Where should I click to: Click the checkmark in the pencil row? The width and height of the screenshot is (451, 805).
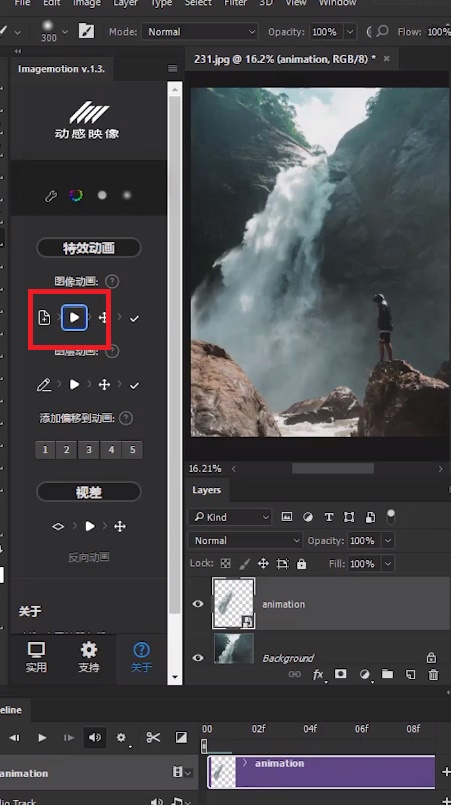pos(135,385)
